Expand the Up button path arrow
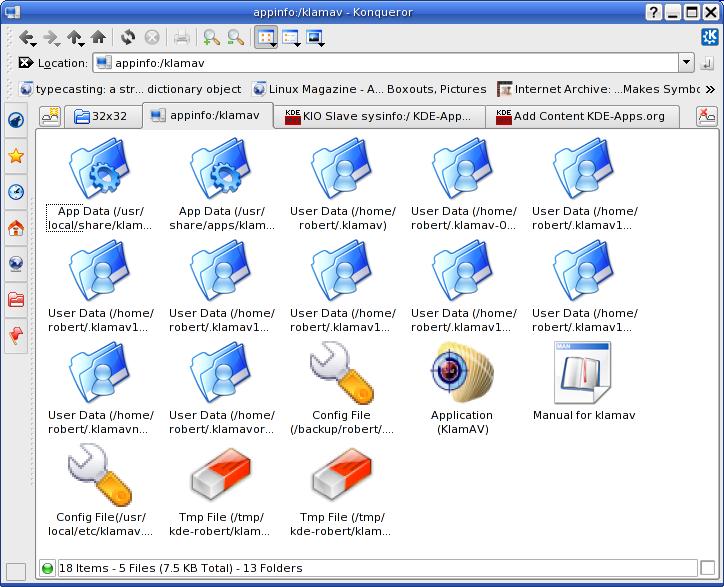 pos(82,44)
